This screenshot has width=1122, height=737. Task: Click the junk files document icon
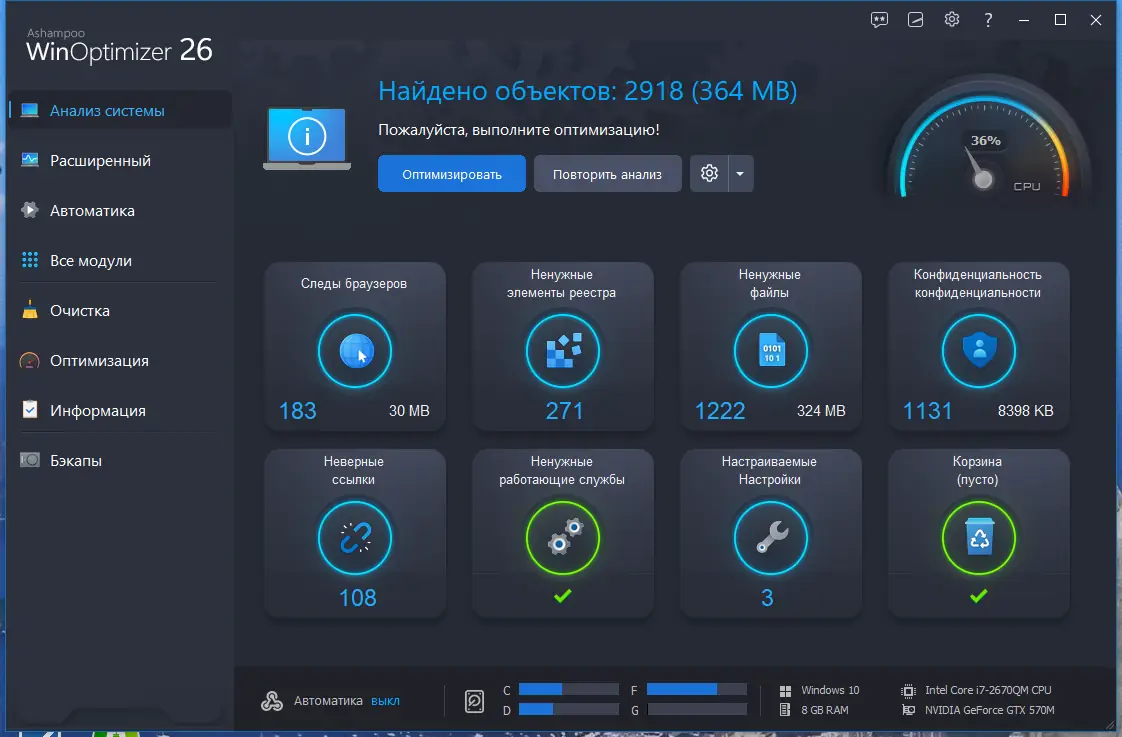pyautogui.click(x=770, y=351)
